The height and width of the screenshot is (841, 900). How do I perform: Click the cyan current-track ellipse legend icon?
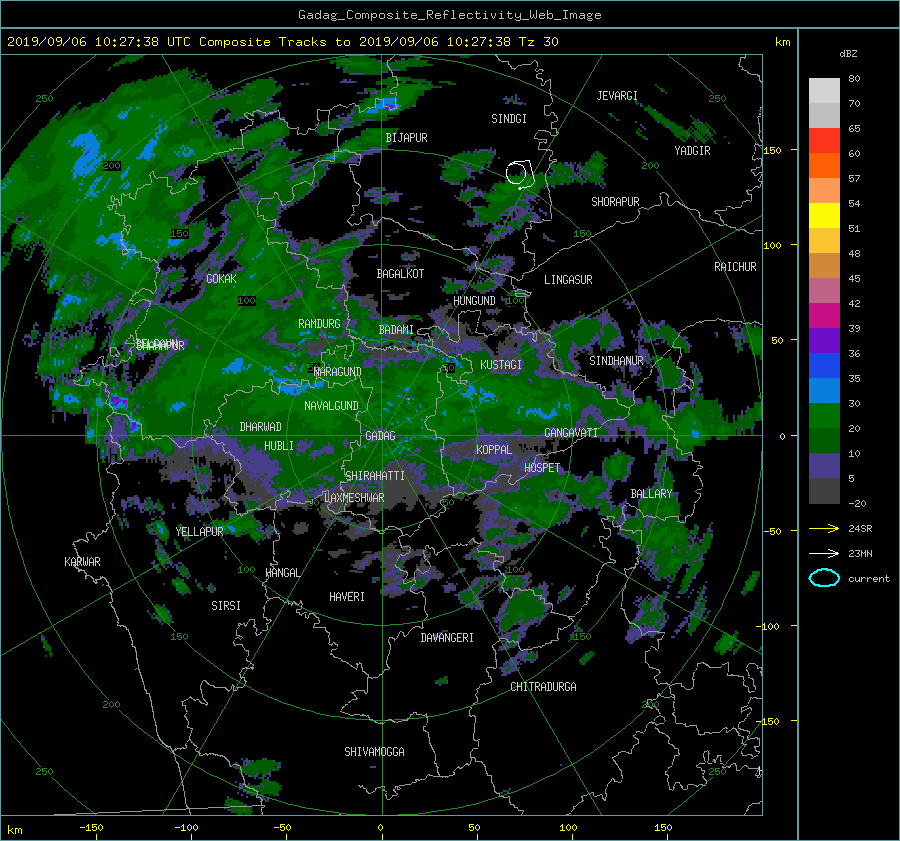coord(824,578)
